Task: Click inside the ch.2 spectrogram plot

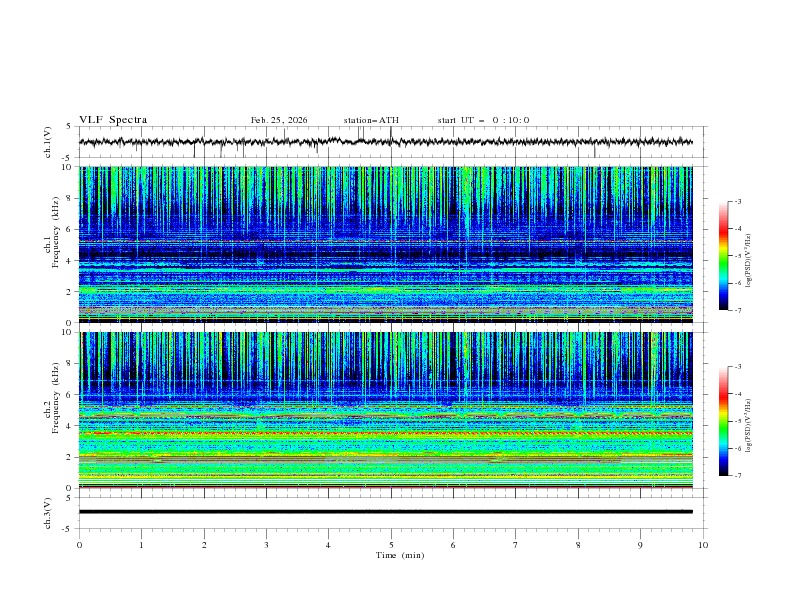Action: pos(391,410)
